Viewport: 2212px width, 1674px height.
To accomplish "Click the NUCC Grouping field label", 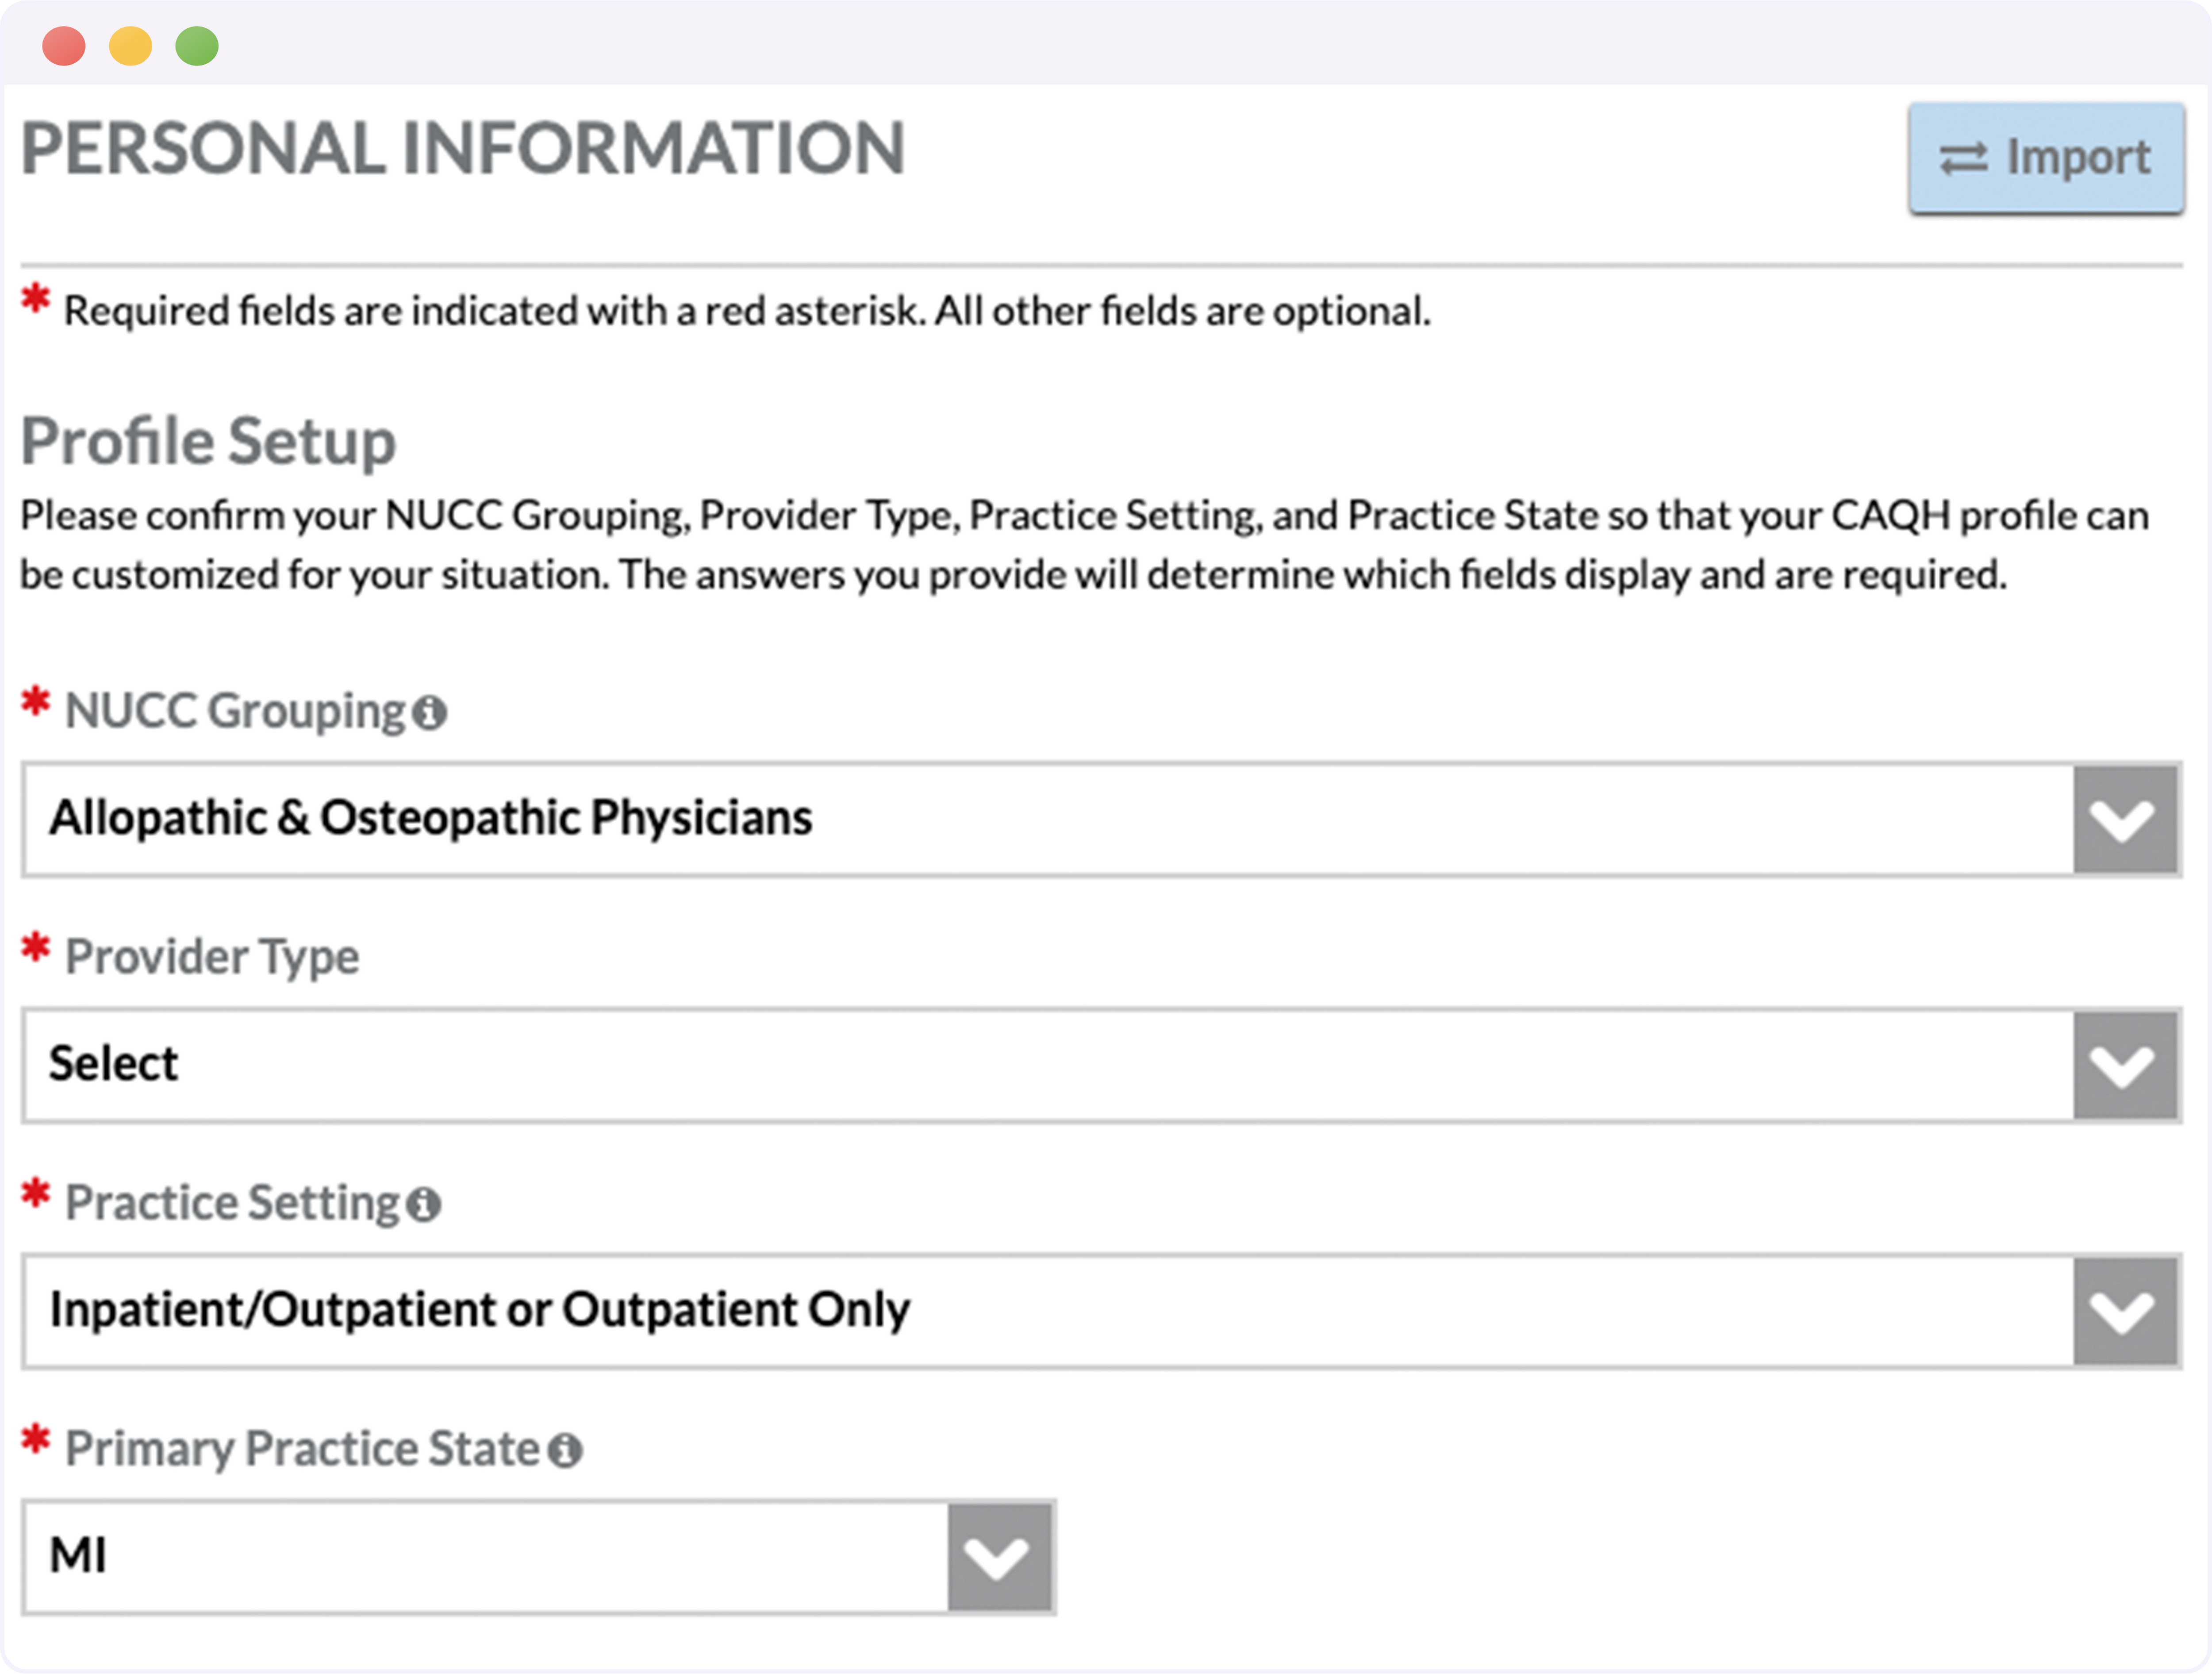I will tap(236, 712).
